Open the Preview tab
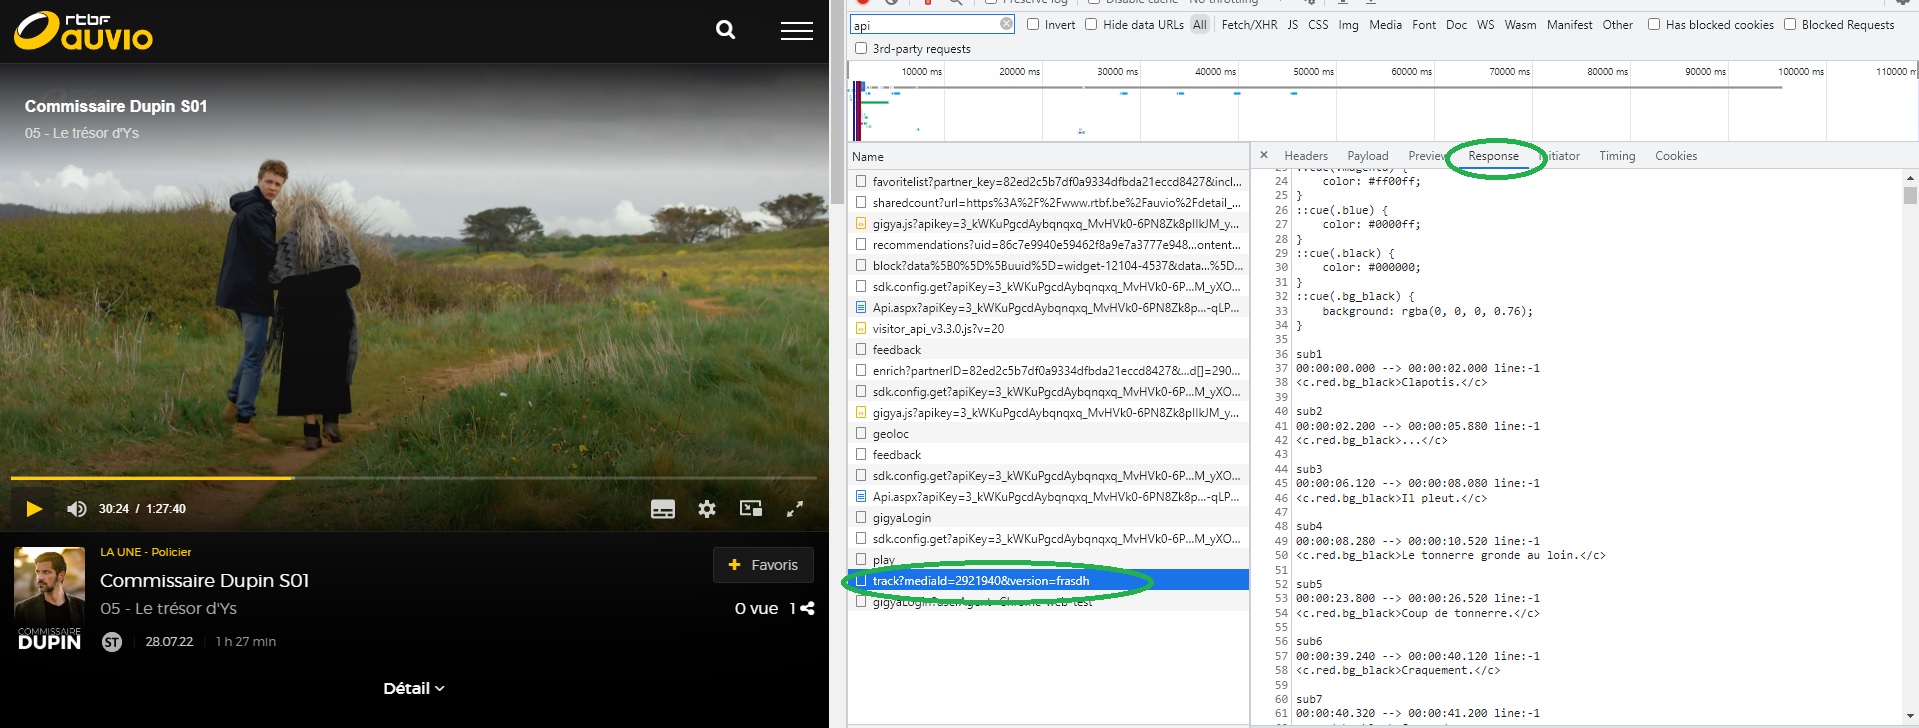The width and height of the screenshot is (1919, 728). coord(1427,156)
